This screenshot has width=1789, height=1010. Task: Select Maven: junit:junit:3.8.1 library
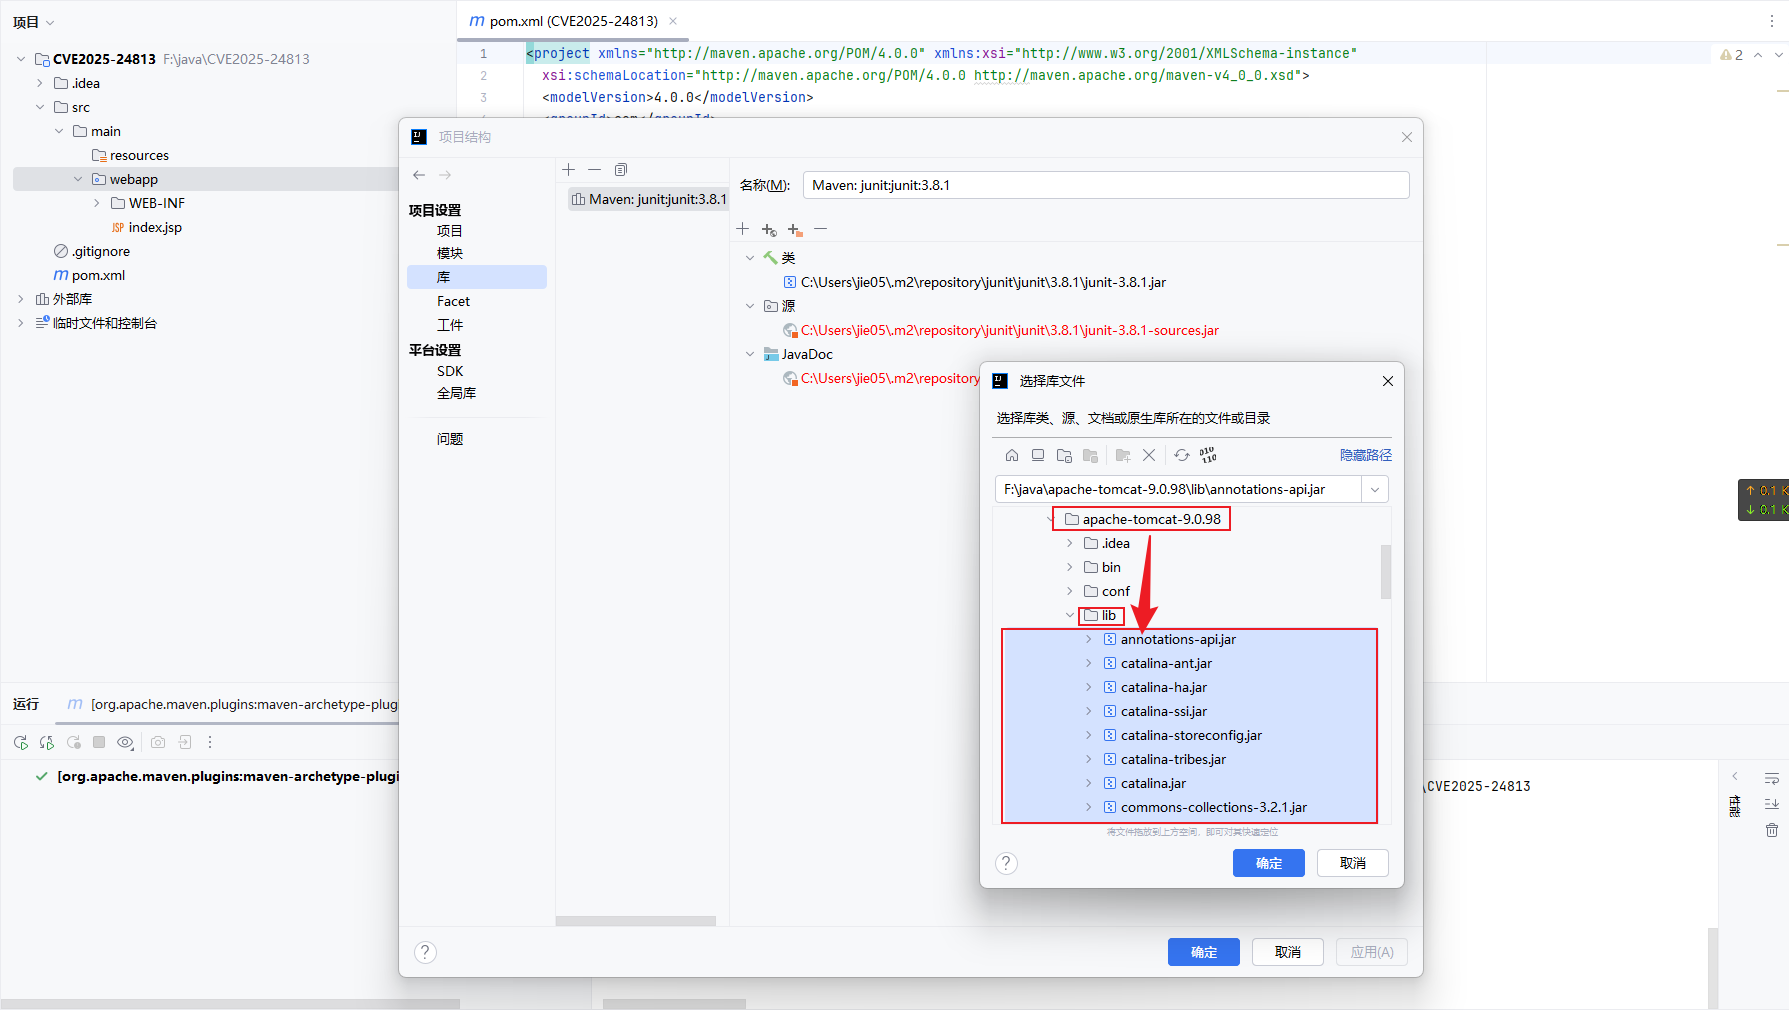648,199
